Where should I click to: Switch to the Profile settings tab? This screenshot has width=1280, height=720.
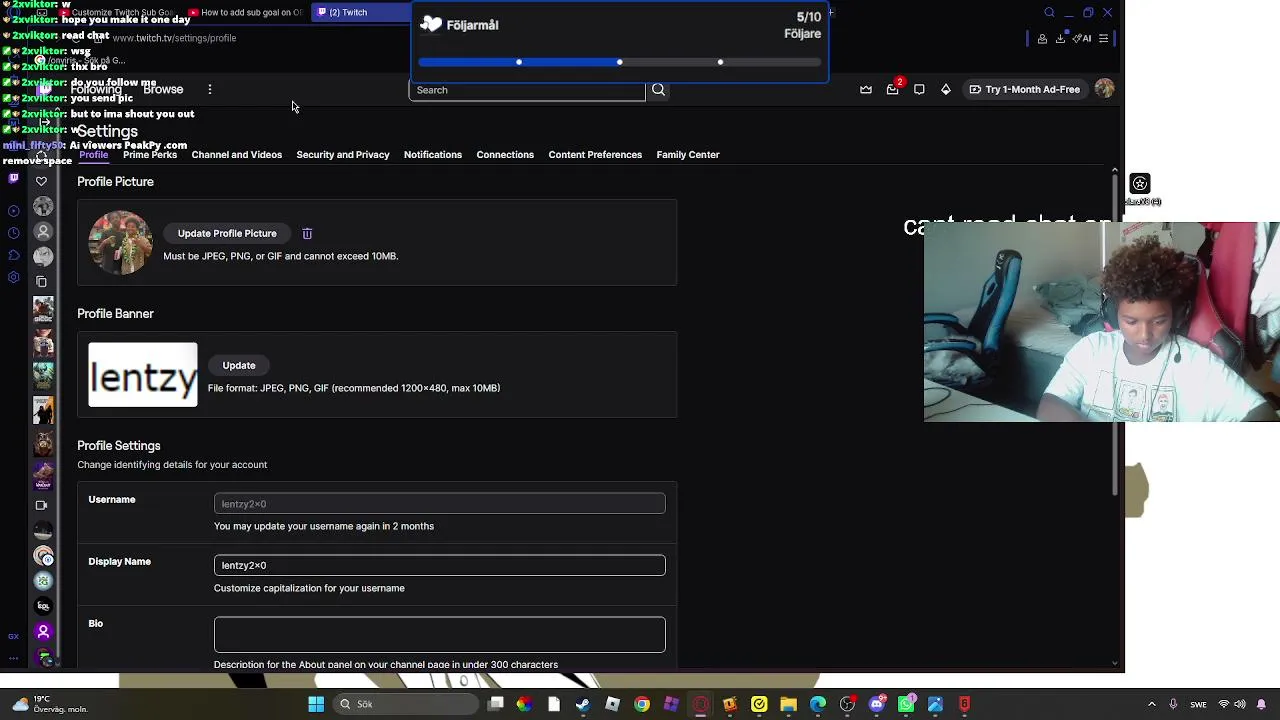point(93,155)
